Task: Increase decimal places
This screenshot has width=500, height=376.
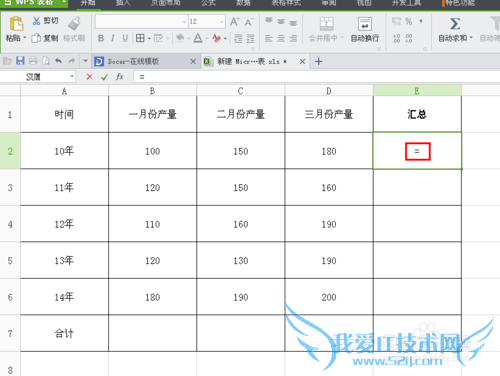Action: point(396,39)
